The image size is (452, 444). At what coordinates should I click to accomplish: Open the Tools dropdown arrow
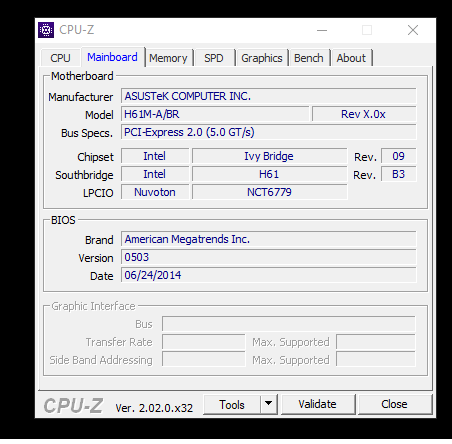(269, 404)
